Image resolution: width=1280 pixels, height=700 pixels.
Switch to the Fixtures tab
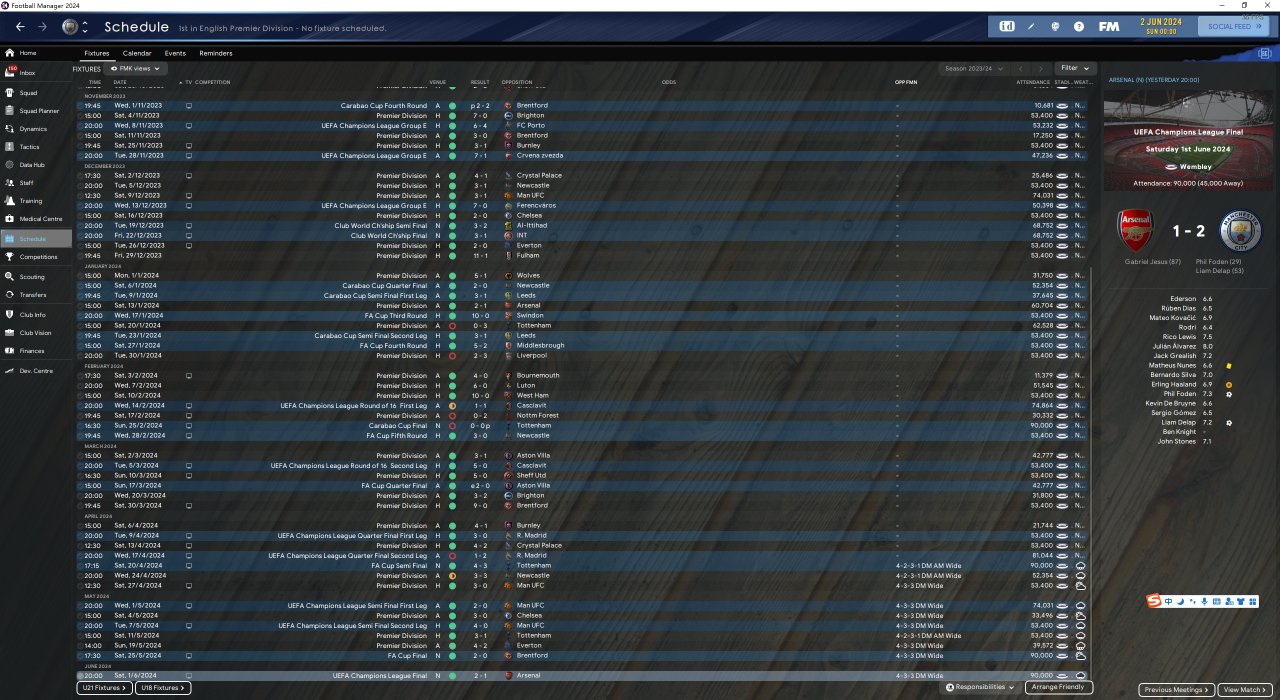point(97,53)
